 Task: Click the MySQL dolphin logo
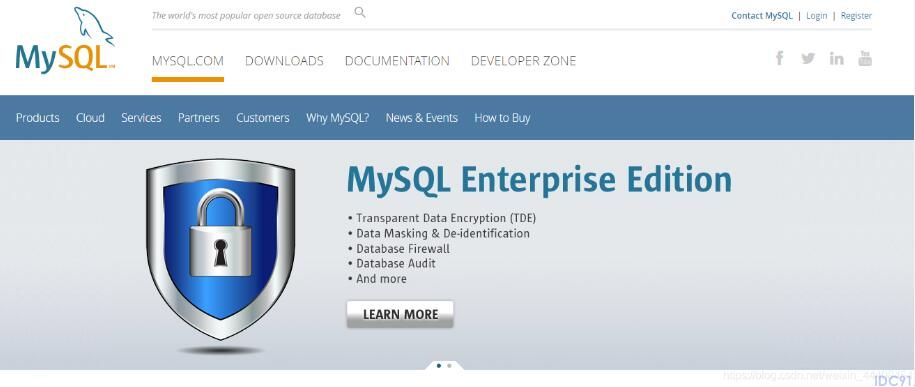65,40
